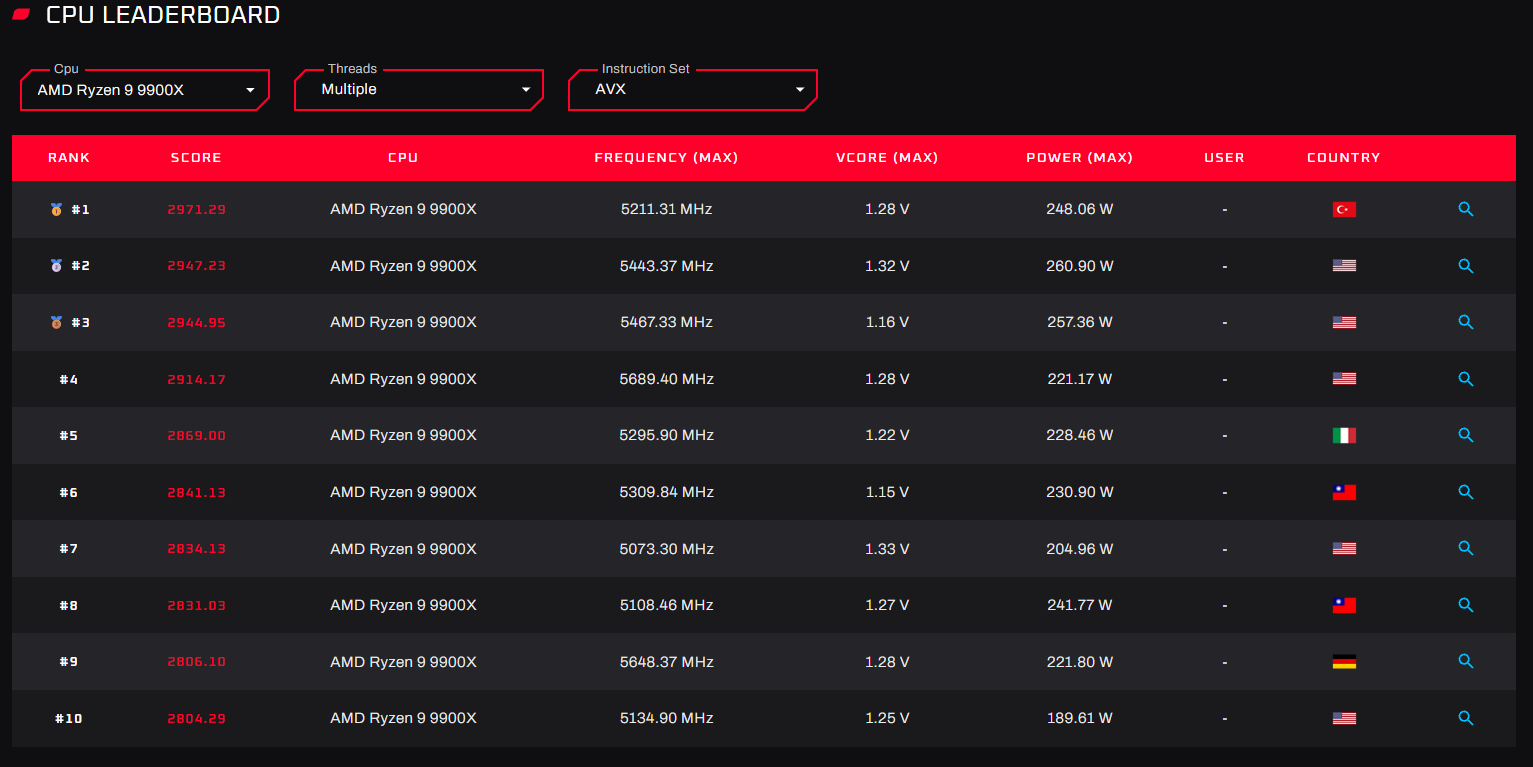Click the silver medal icon at rank #2

[x=56, y=266]
